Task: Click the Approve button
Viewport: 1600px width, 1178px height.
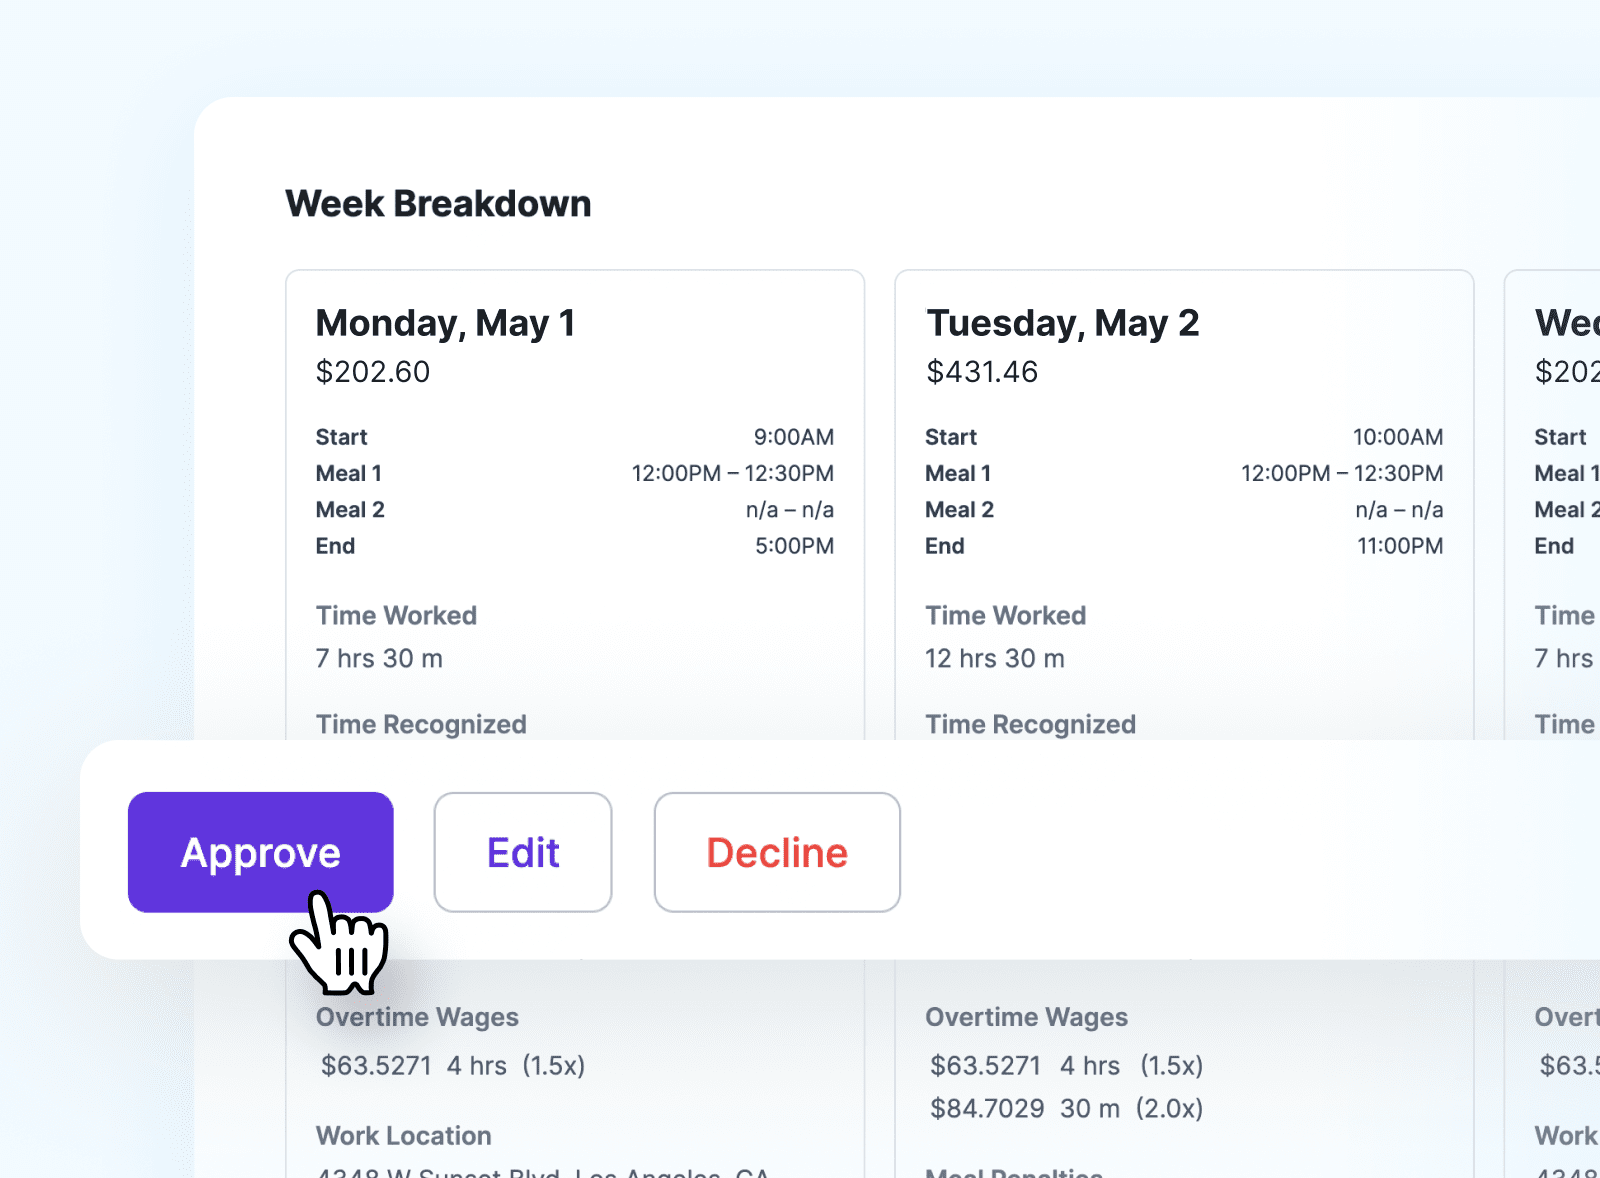Action: (x=261, y=852)
